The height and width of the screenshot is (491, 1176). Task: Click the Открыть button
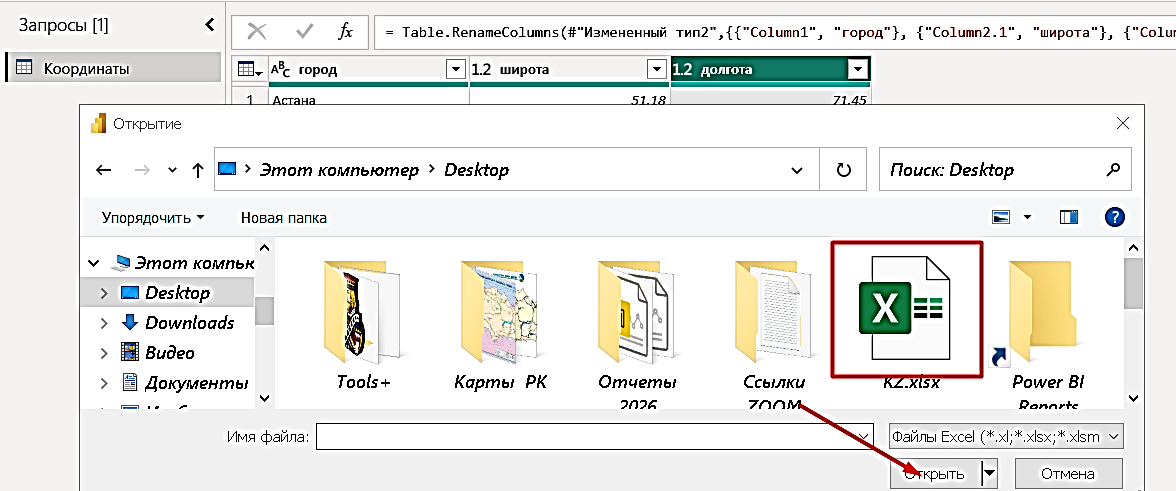pyautogui.click(x=934, y=474)
